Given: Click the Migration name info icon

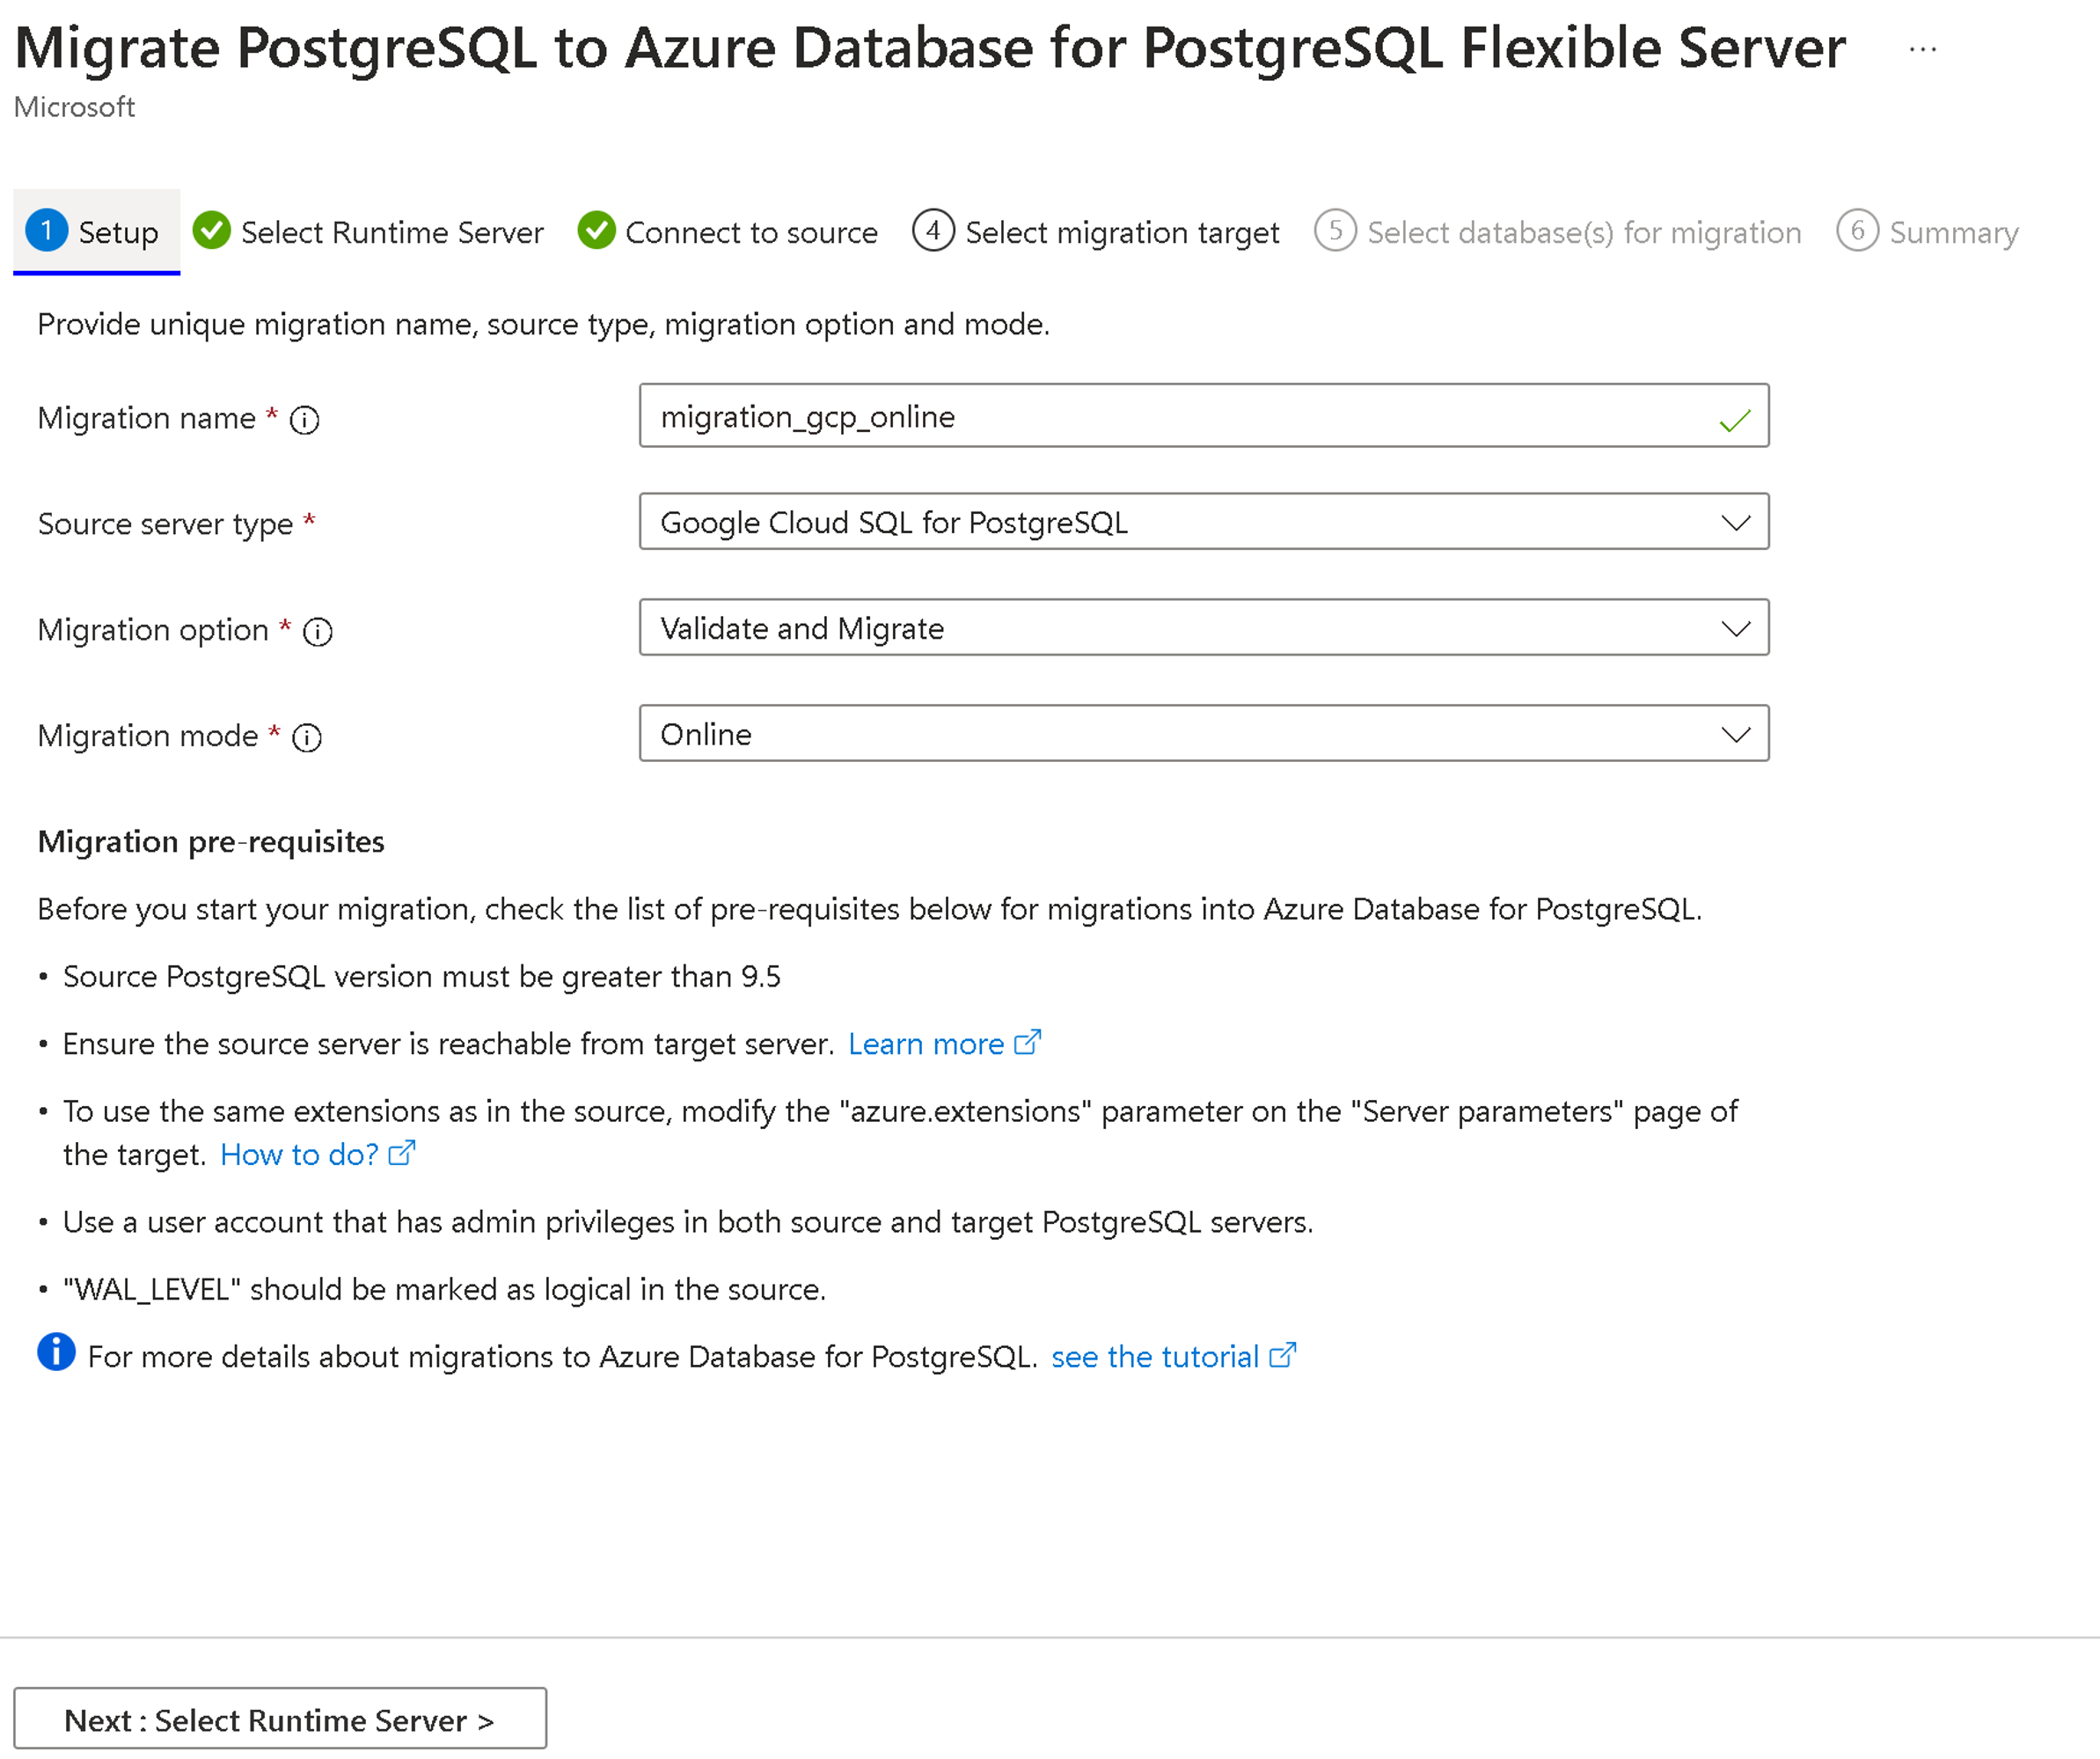Looking at the screenshot, I should (304, 420).
